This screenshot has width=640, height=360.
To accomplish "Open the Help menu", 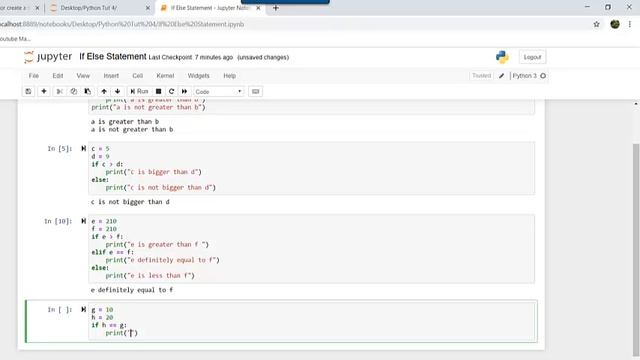I will coord(229,76).
